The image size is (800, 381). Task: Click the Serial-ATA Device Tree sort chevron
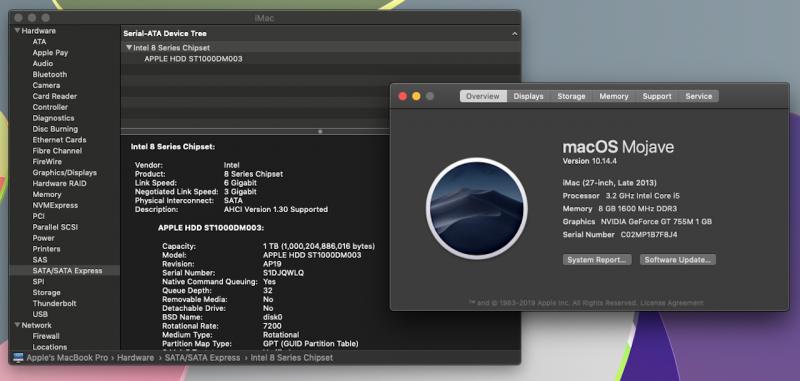click(514, 34)
